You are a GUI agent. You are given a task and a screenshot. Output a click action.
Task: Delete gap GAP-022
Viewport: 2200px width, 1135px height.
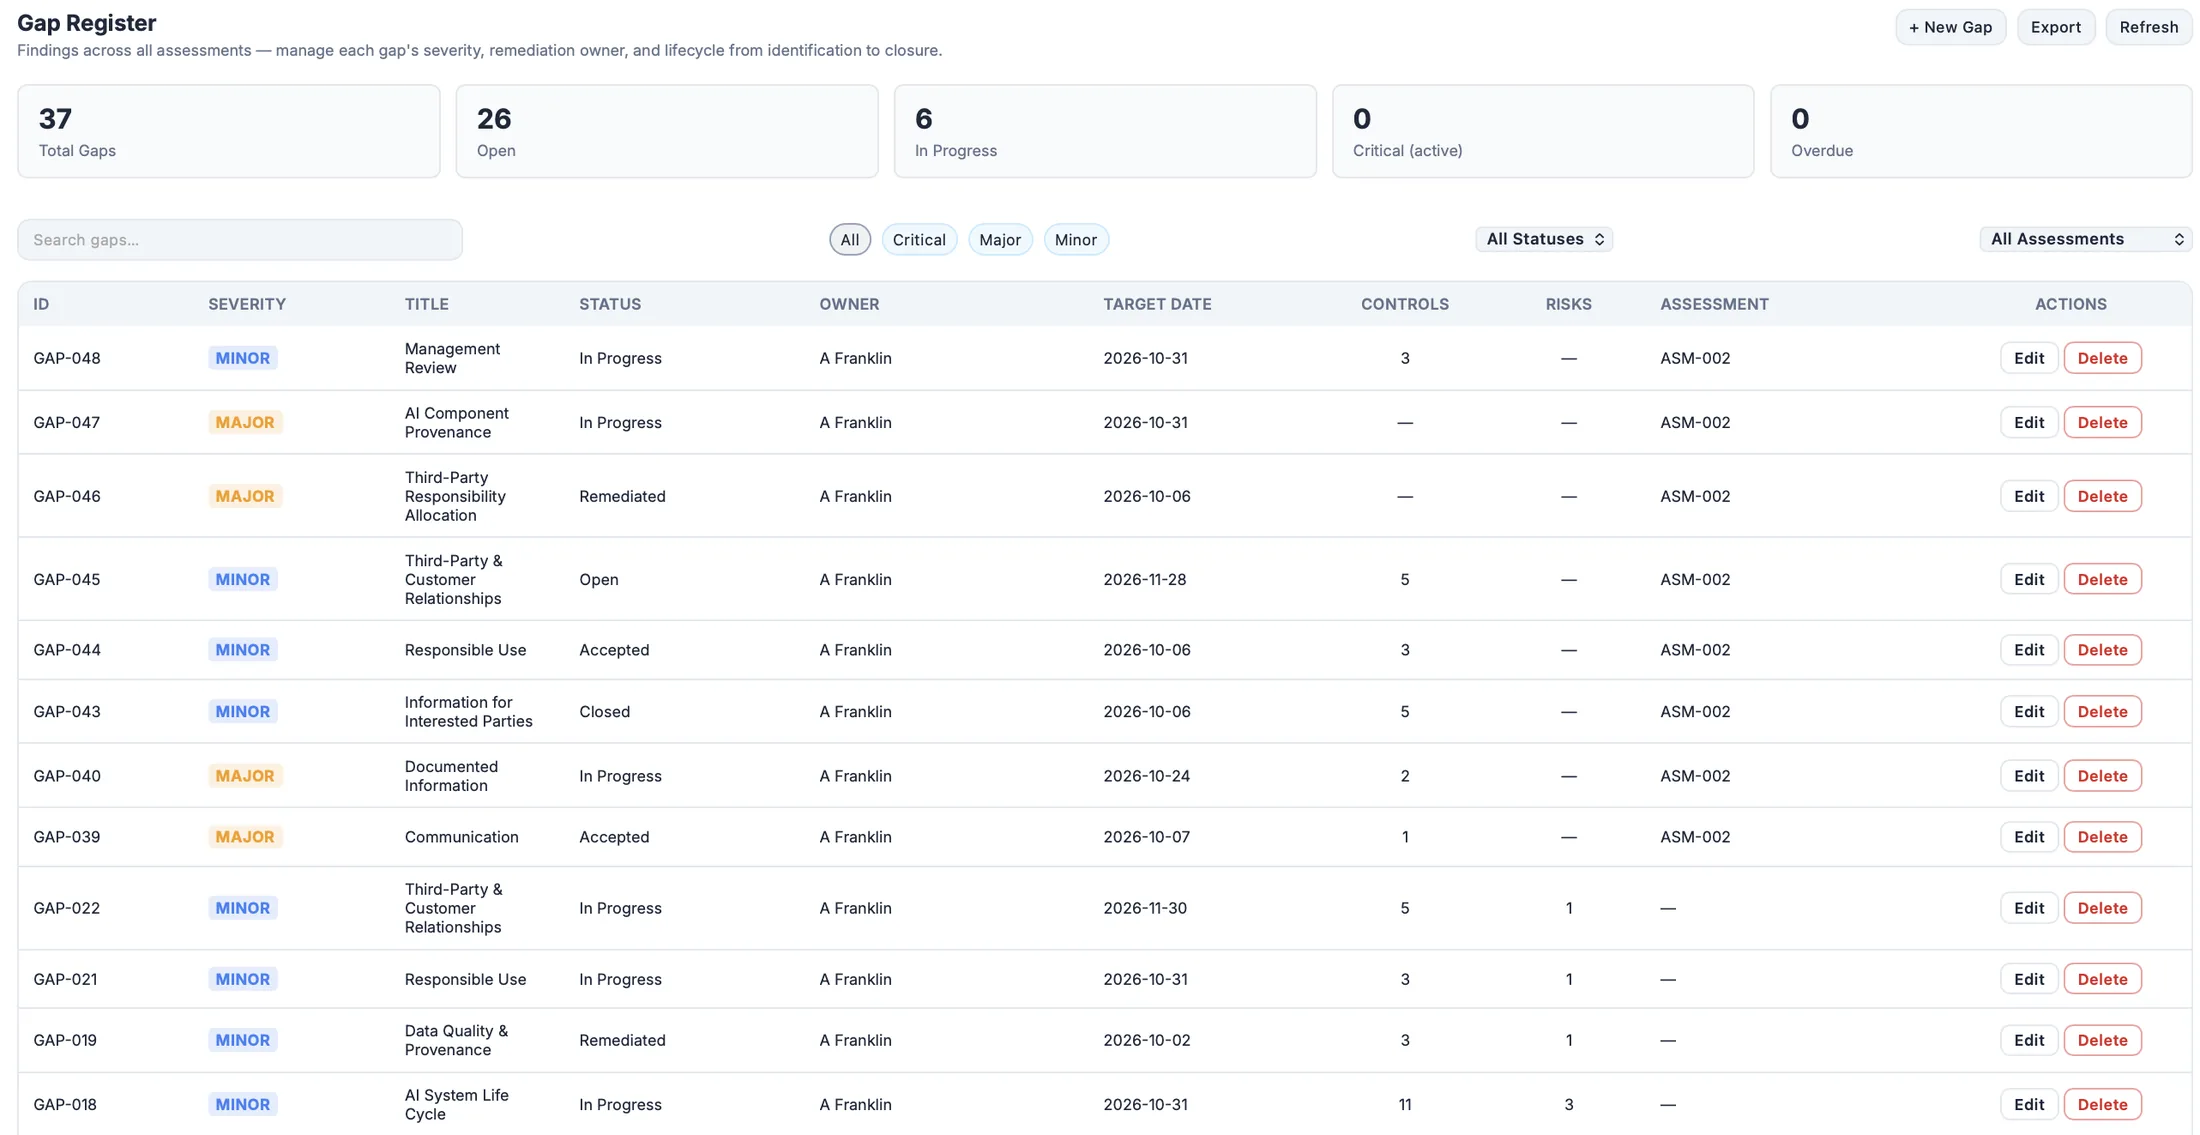click(x=2102, y=908)
